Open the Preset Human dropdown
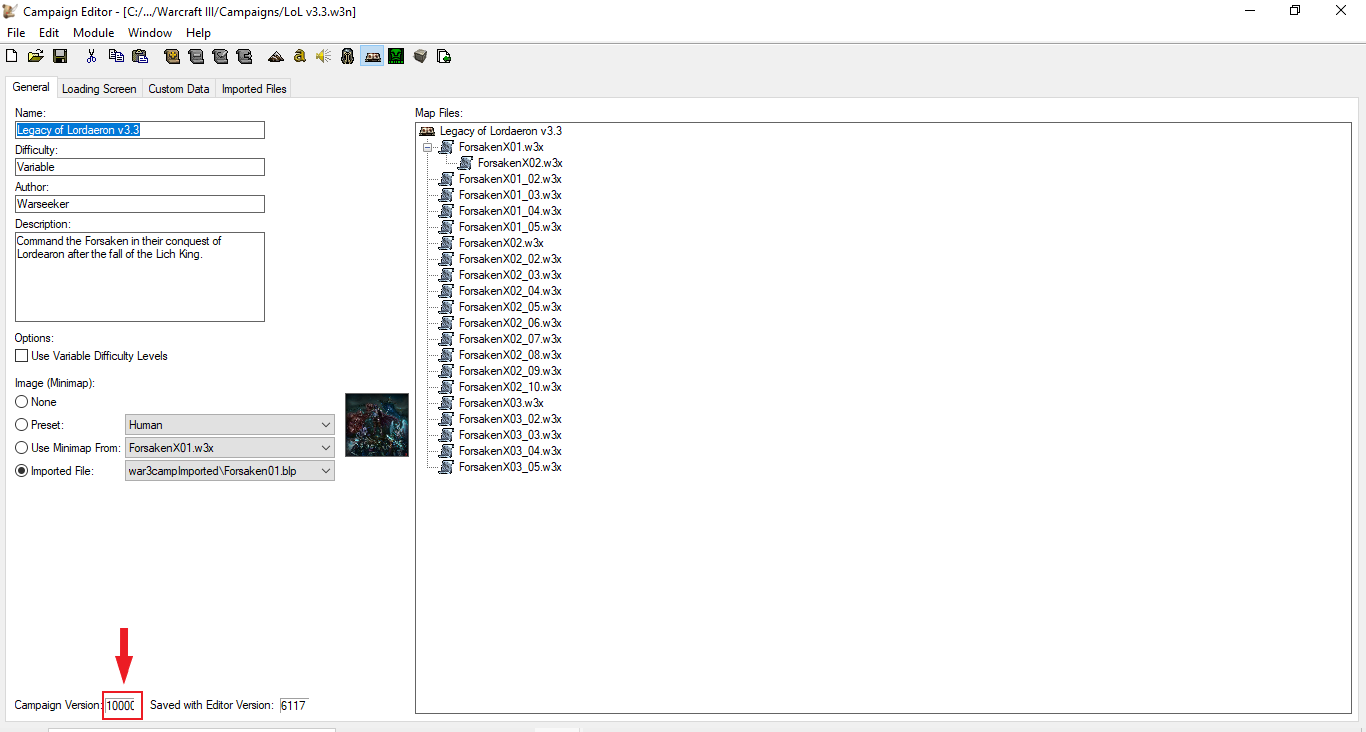The width and height of the screenshot is (1366, 732). (x=230, y=425)
